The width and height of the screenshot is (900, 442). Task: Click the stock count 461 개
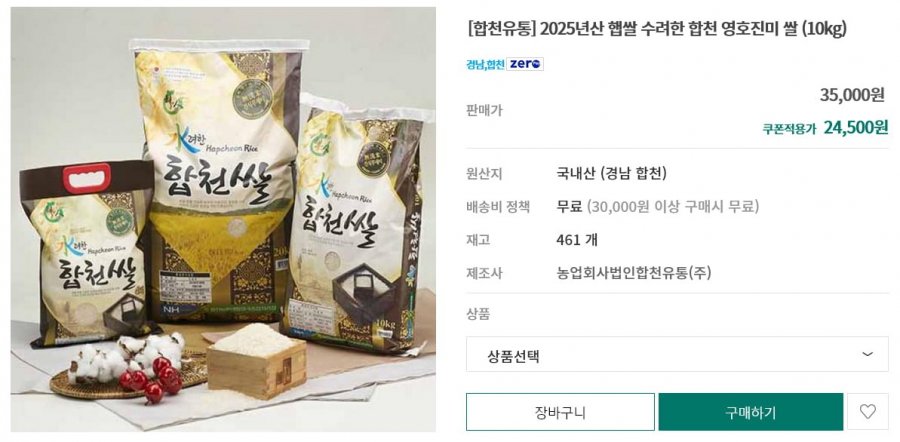577,239
